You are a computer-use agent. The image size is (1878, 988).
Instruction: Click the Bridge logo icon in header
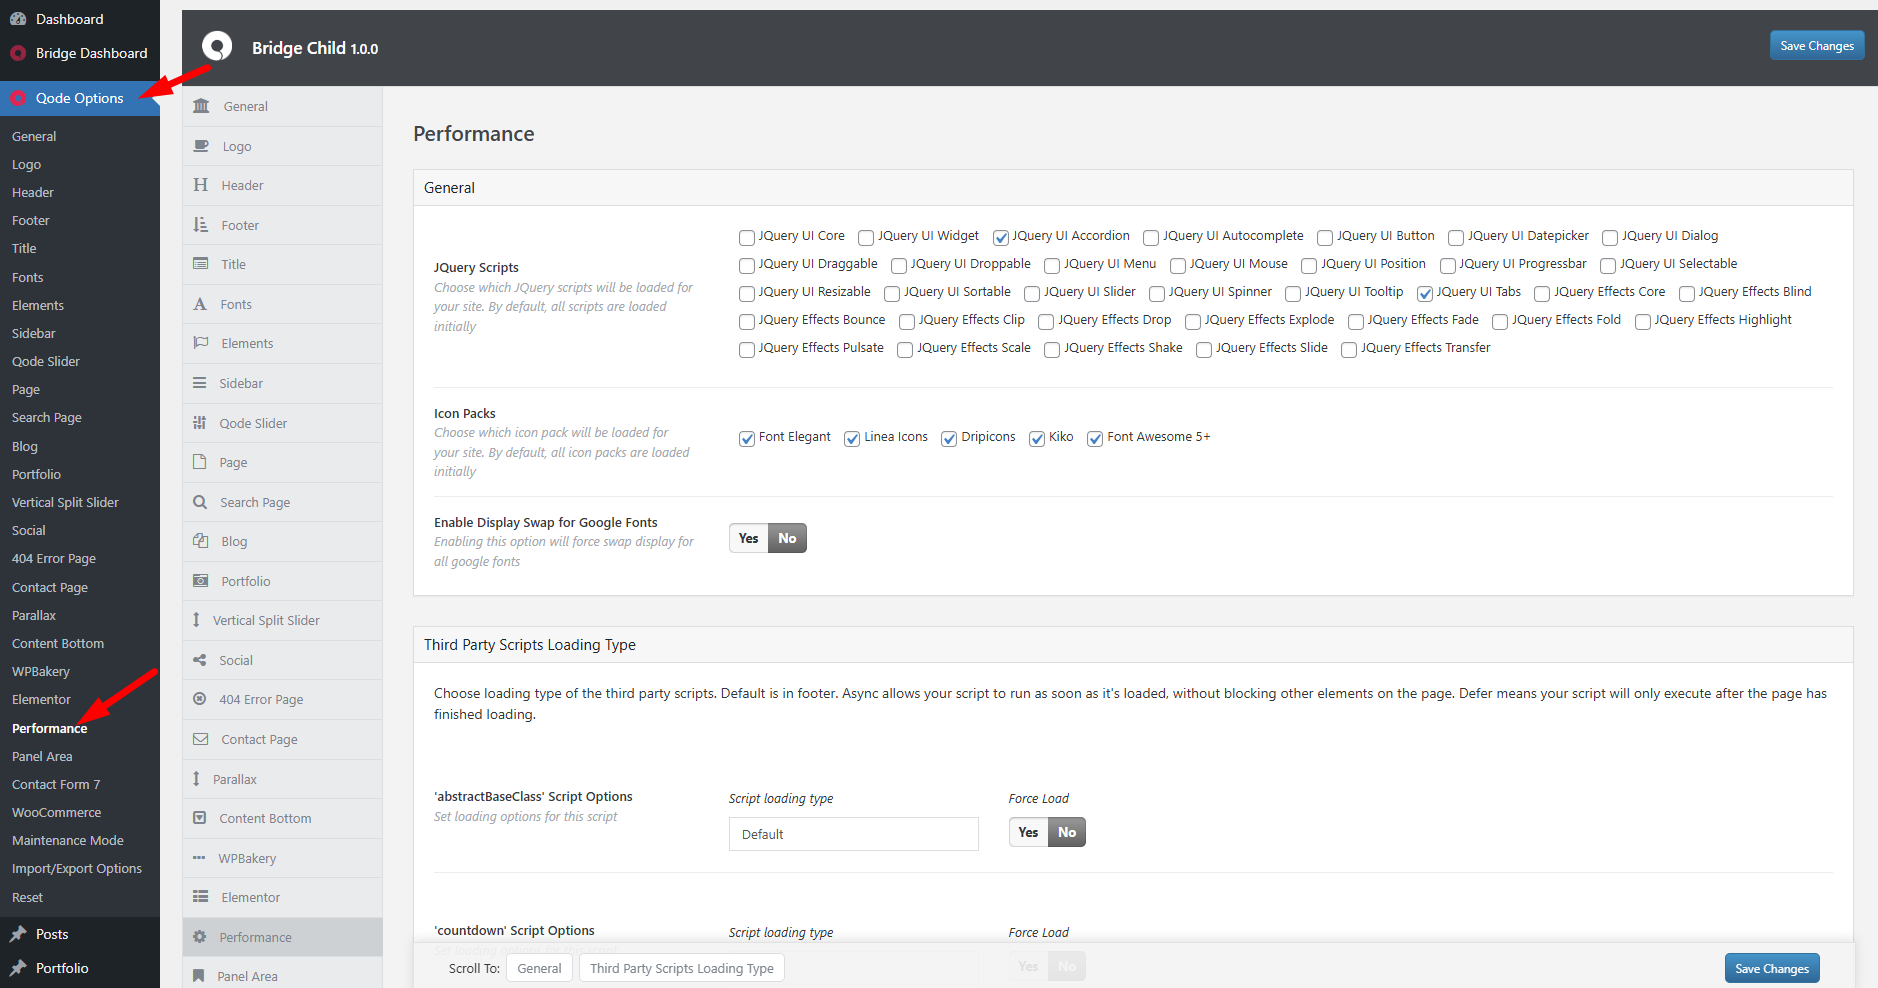pyautogui.click(x=217, y=46)
